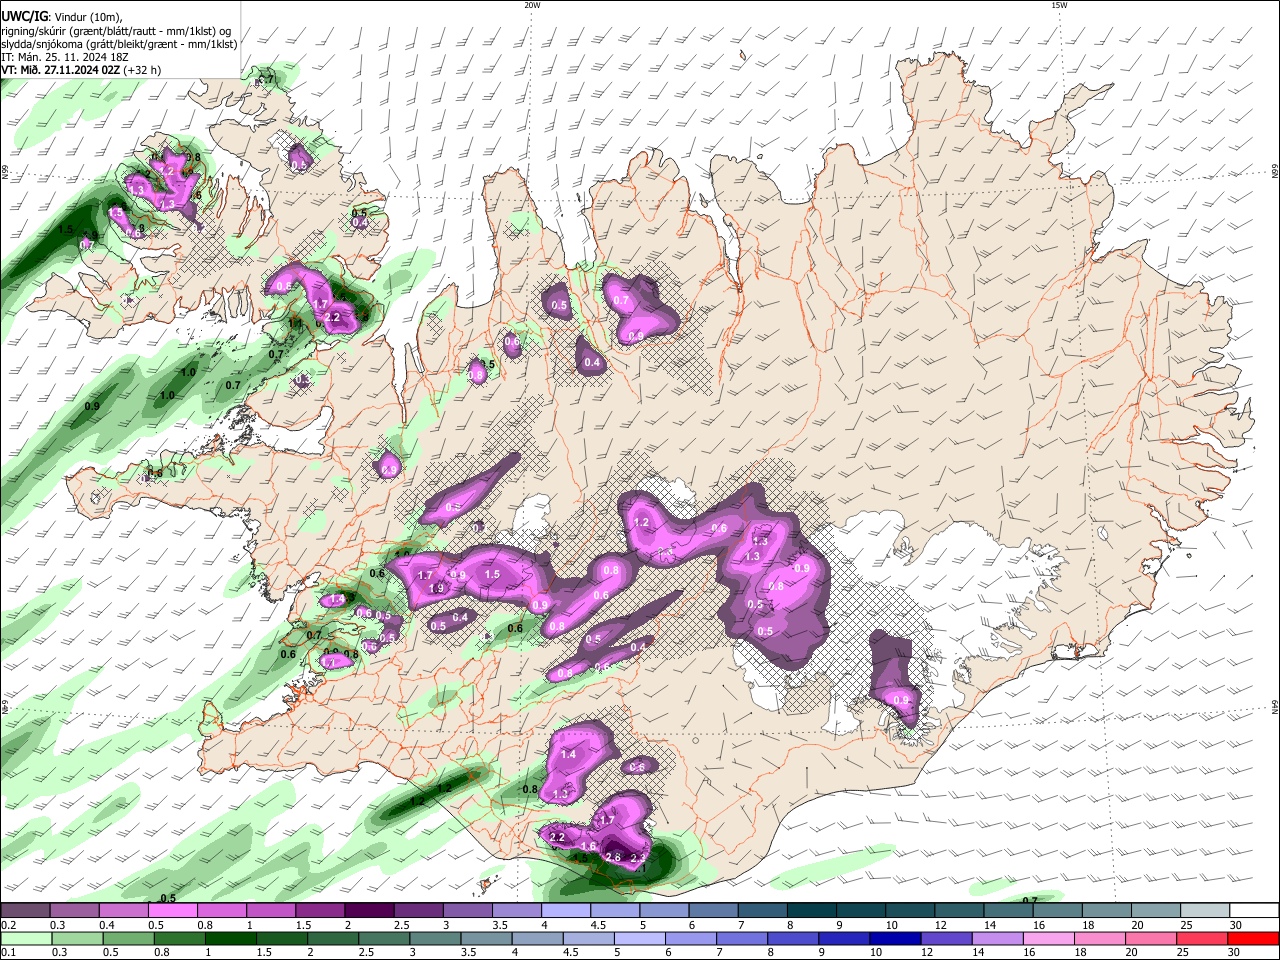This screenshot has height=960, width=1280.
Task: Click the 64N latitude label at right edge
Action: pyautogui.click(x=1275, y=705)
